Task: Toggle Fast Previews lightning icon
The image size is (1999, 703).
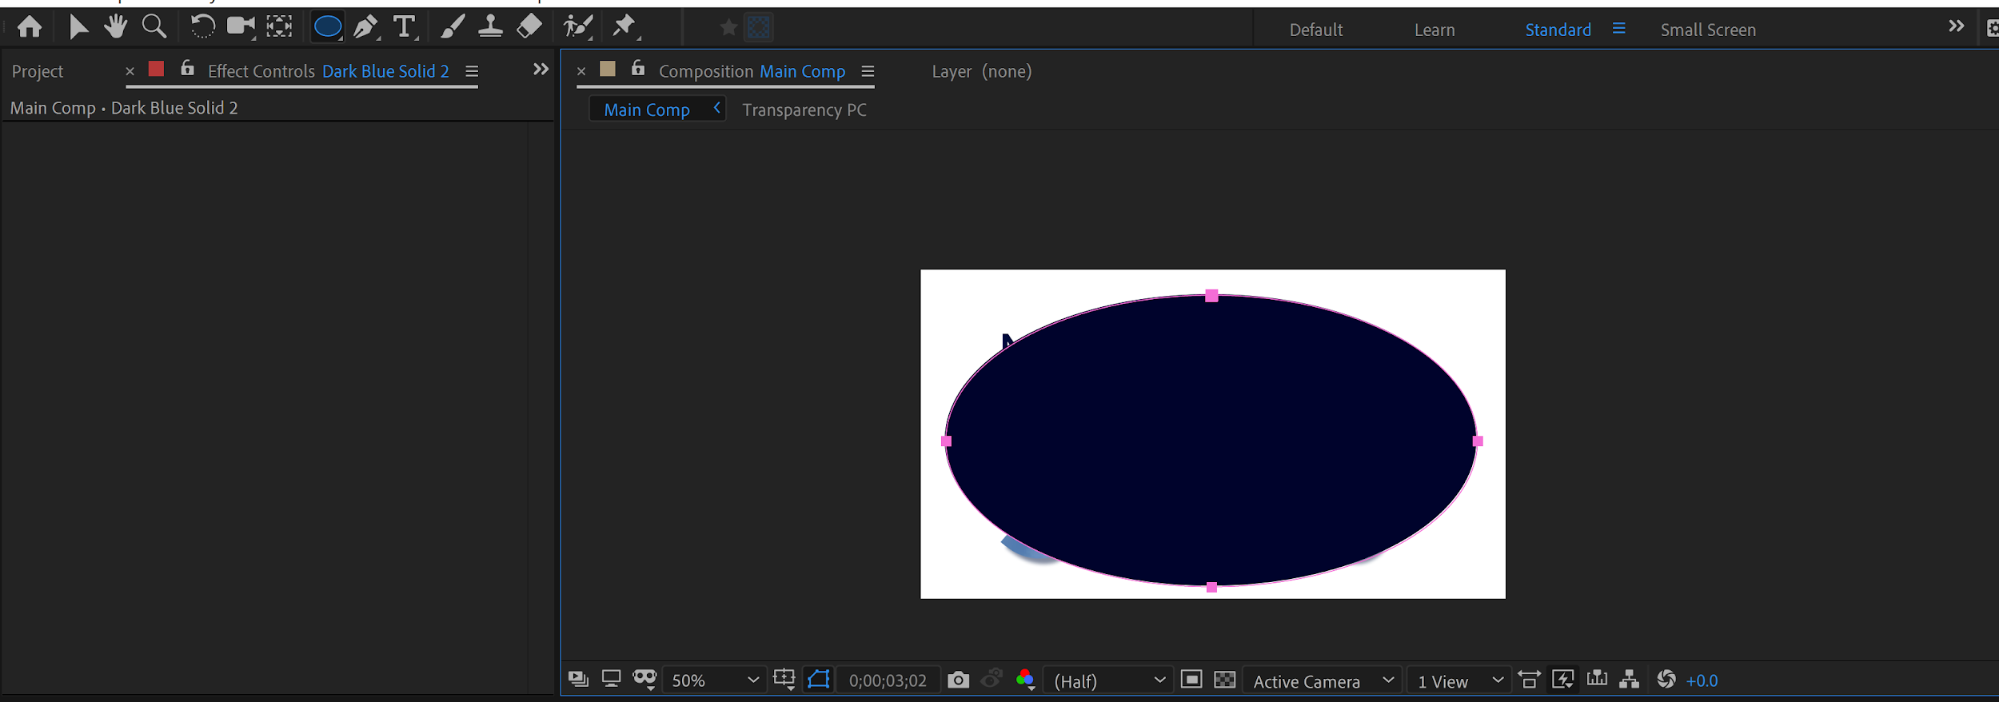Action: pyautogui.click(x=1563, y=680)
